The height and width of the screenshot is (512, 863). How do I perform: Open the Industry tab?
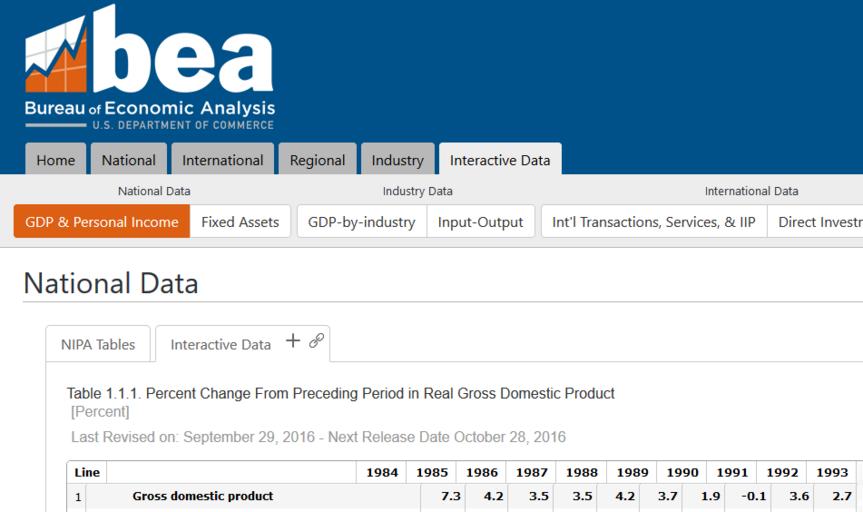pos(397,160)
